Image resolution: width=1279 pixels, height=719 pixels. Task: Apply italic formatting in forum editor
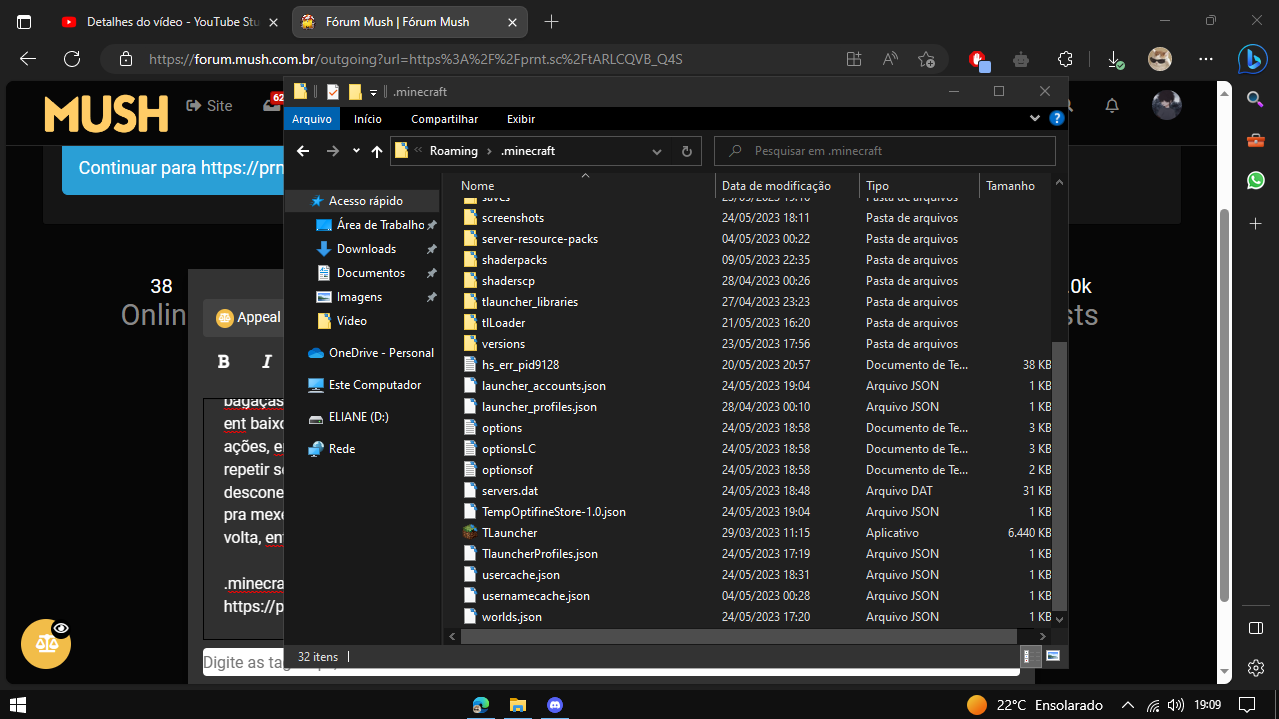(x=267, y=362)
